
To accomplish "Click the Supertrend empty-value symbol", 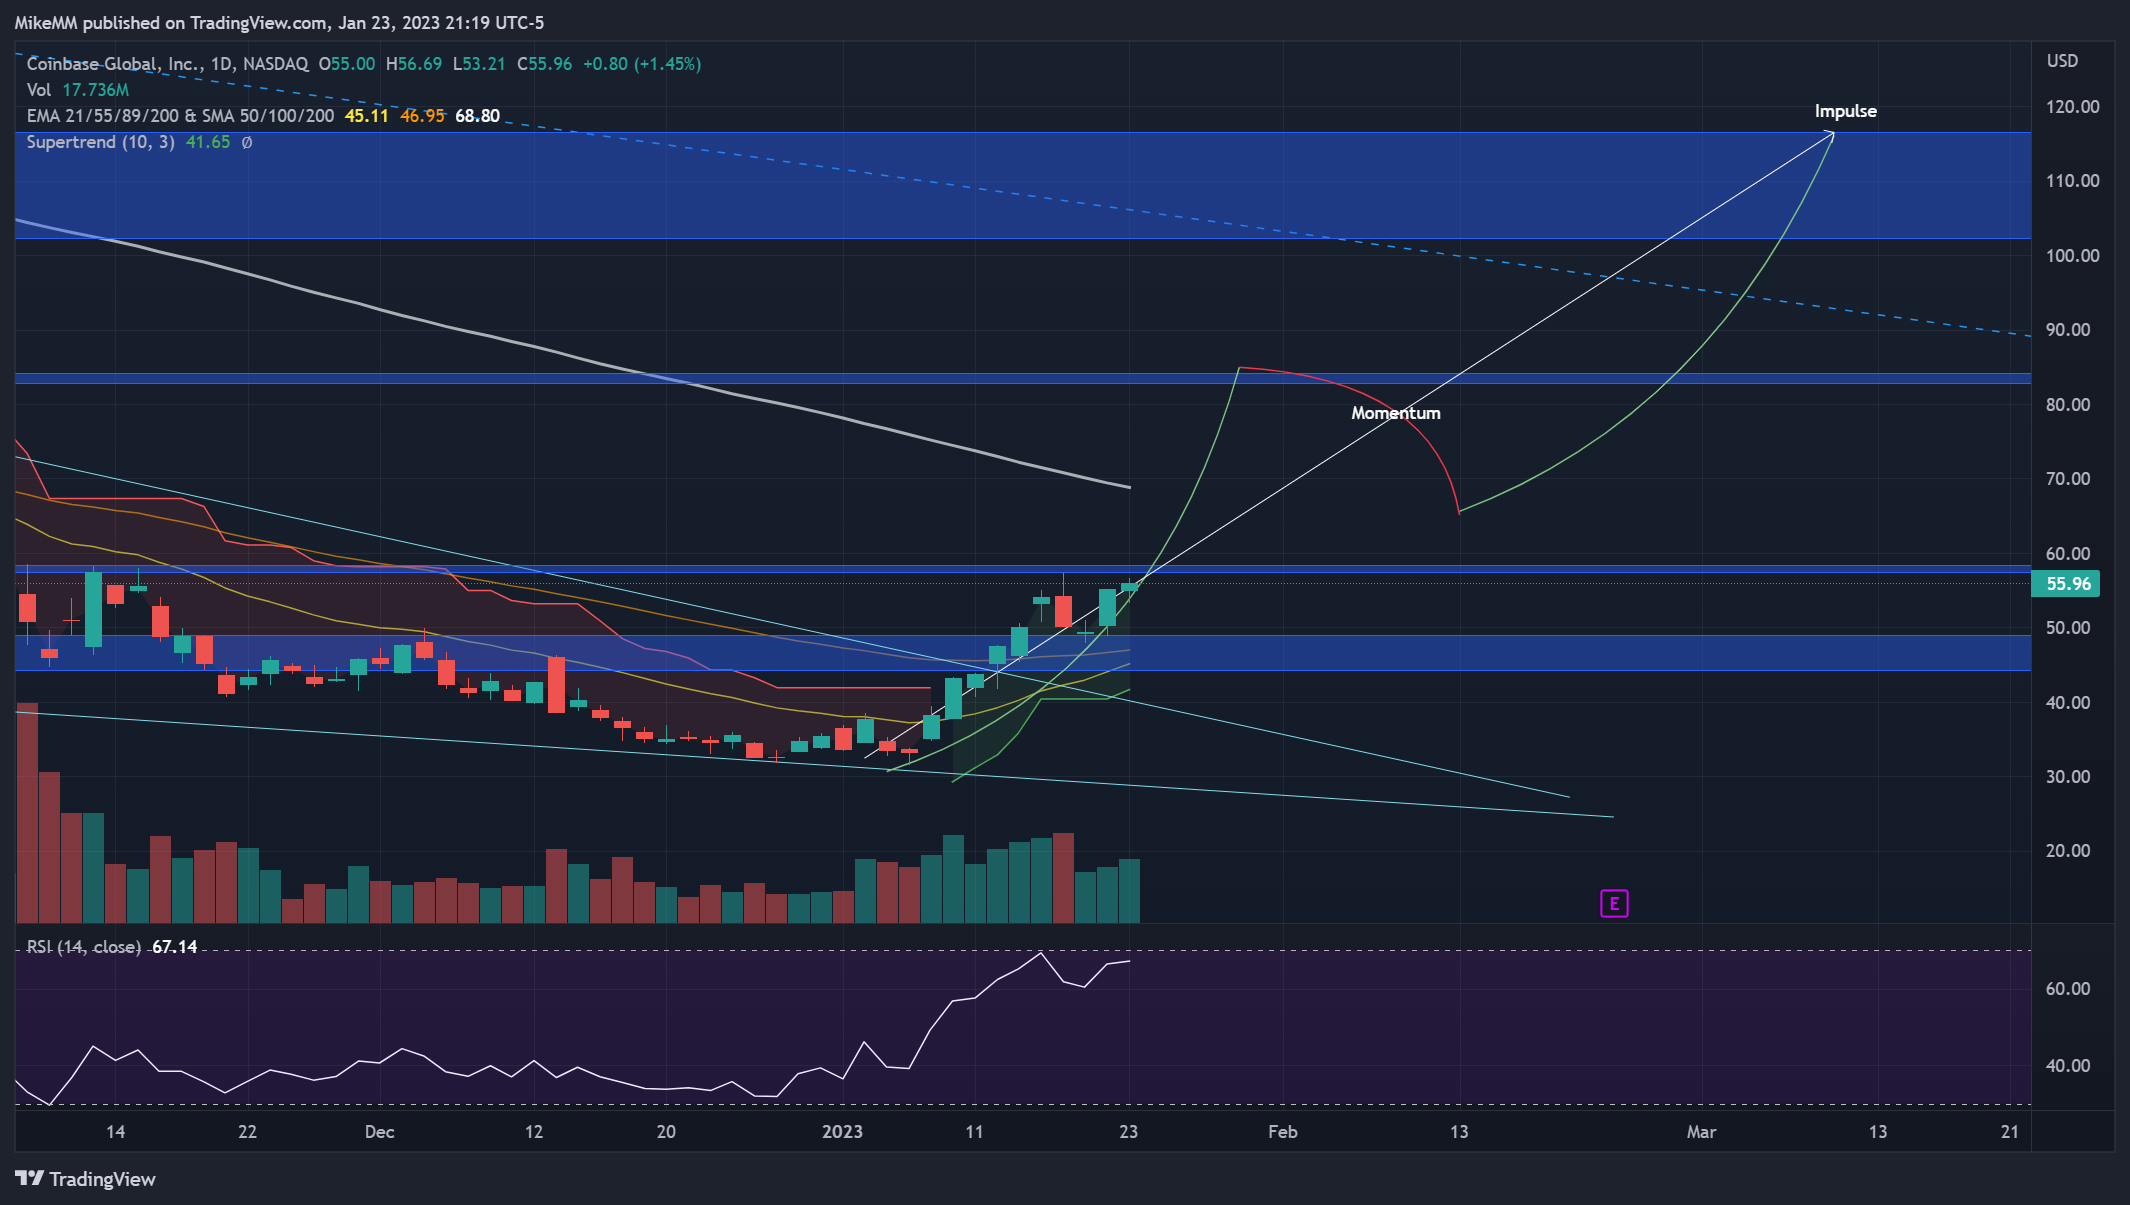I will 247,142.
